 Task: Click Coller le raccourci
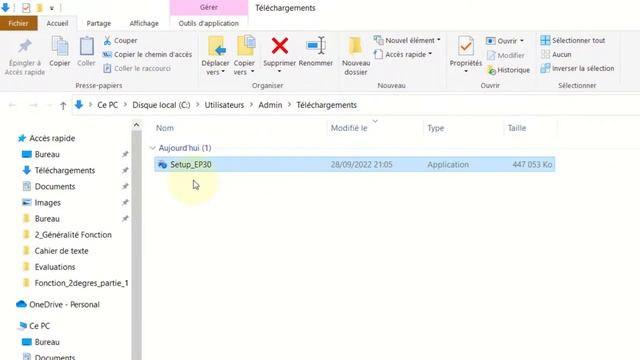point(137,68)
